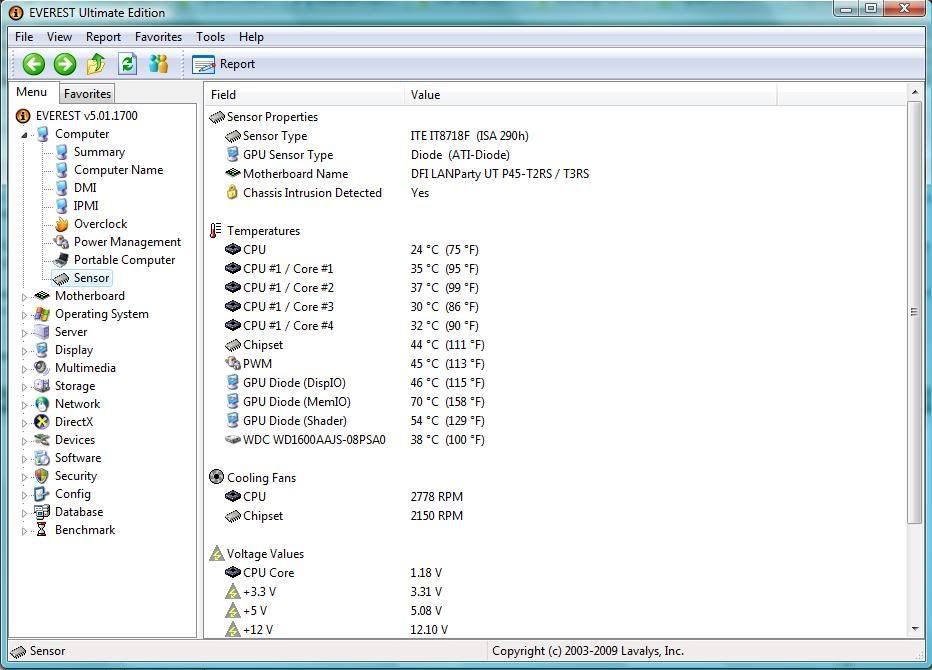The image size is (932, 670).
Task: Click the Report toolbar button
Action: coord(223,64)
